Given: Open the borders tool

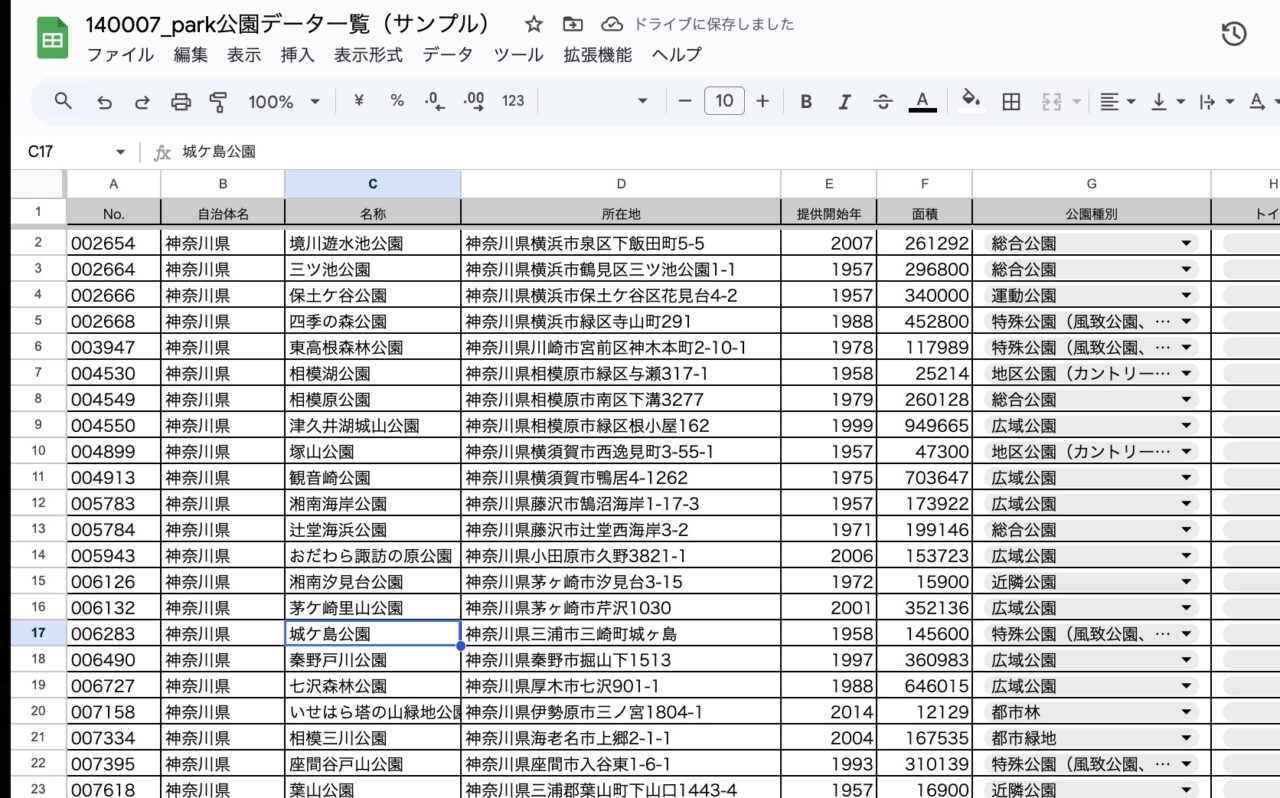Looking at the screenshot, I should coord(1011,101).
